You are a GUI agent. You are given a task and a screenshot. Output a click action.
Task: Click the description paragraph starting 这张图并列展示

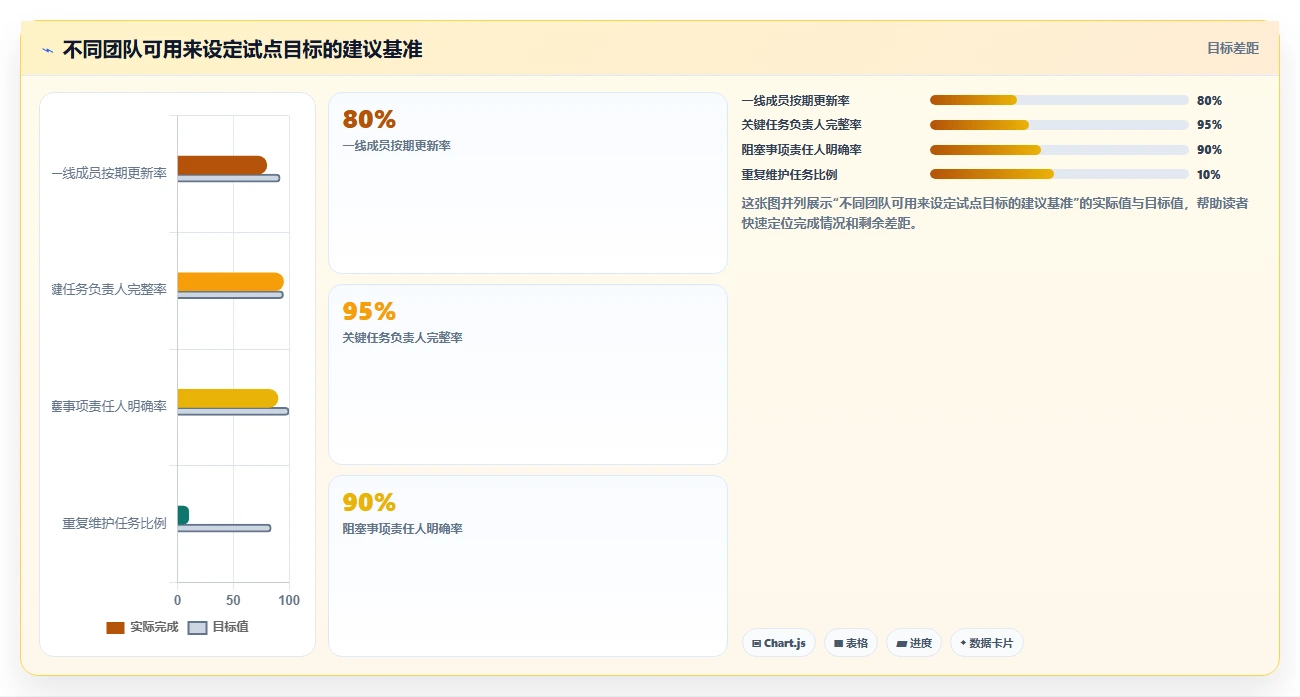pyautogui.click(x=995, y=213)
